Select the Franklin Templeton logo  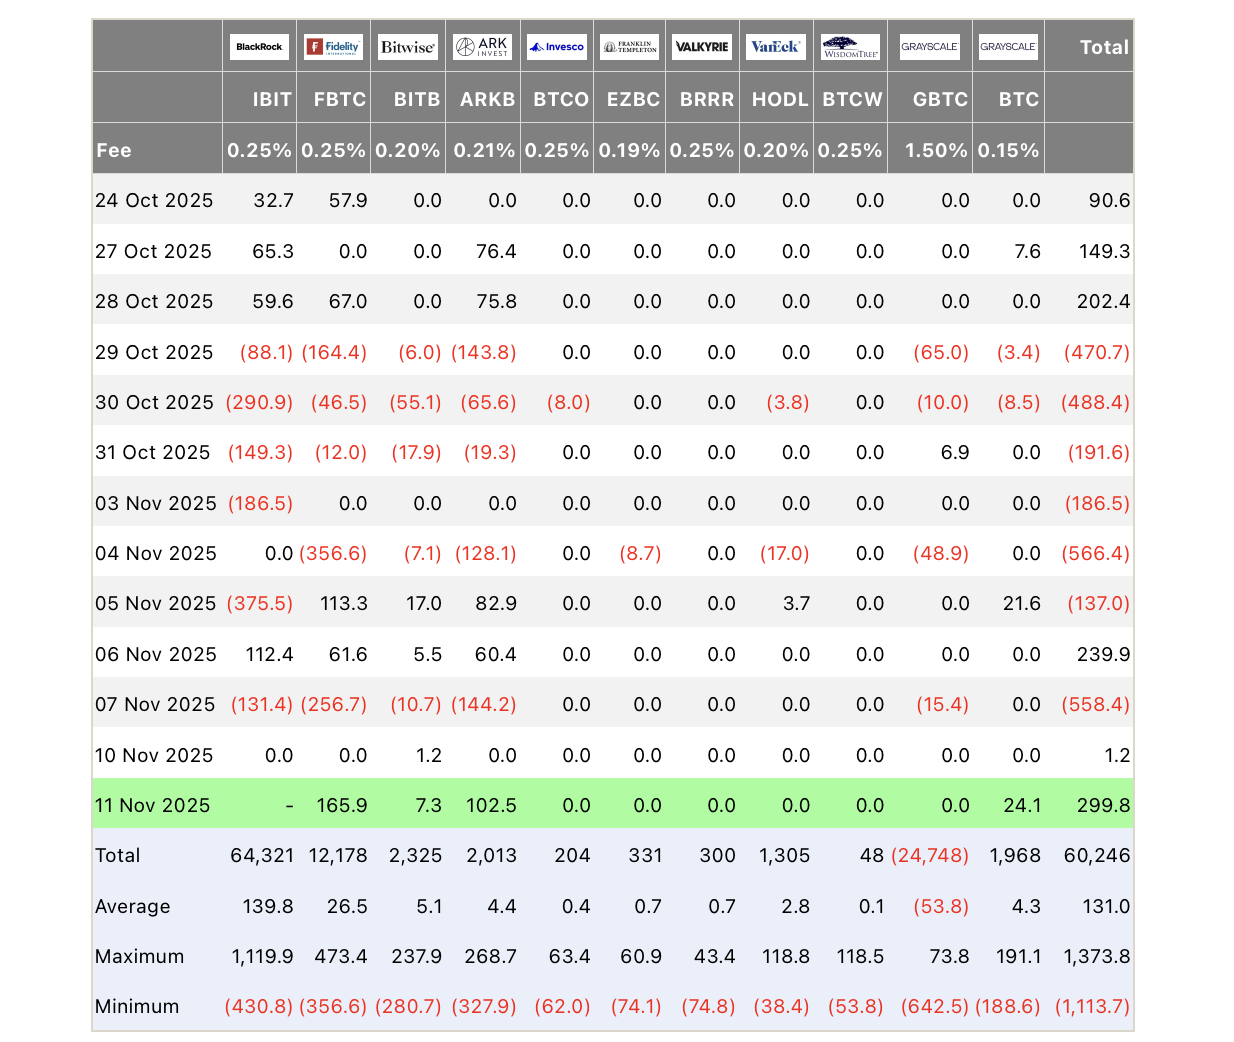pyautogui.click(x=630, y=47)
